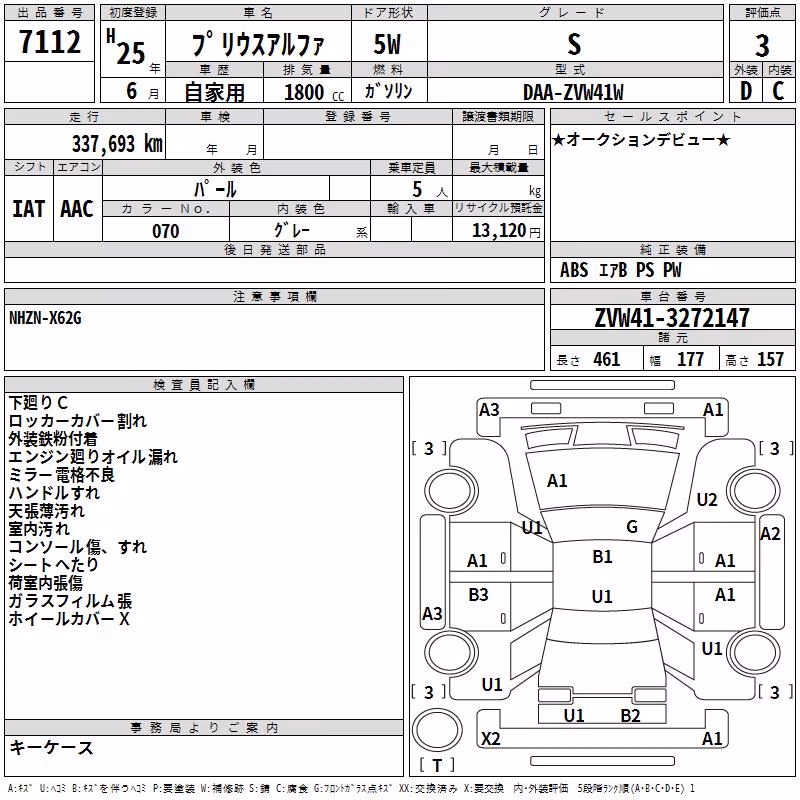Select the H25 first registration year
Viewport: 800px width, 800px height.
127,47
